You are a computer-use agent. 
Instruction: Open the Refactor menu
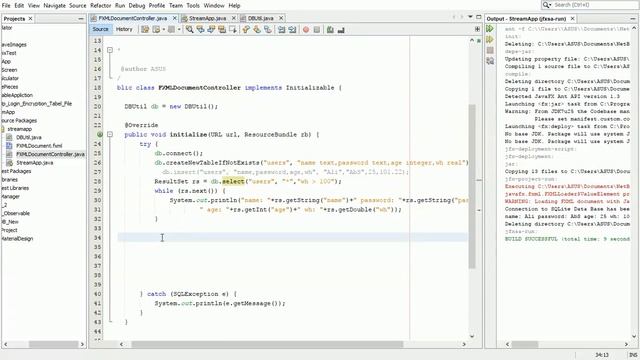(100, 6)
